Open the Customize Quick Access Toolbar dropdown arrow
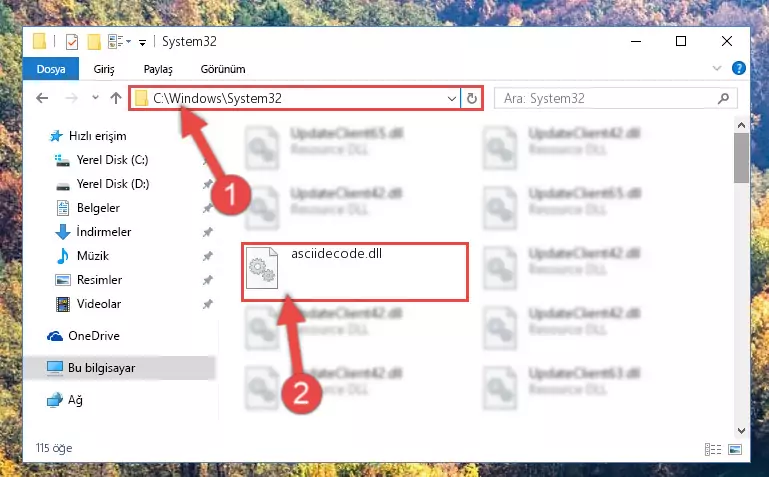The height and width of the screenshot is (477, 769). [x=142, y=43]
